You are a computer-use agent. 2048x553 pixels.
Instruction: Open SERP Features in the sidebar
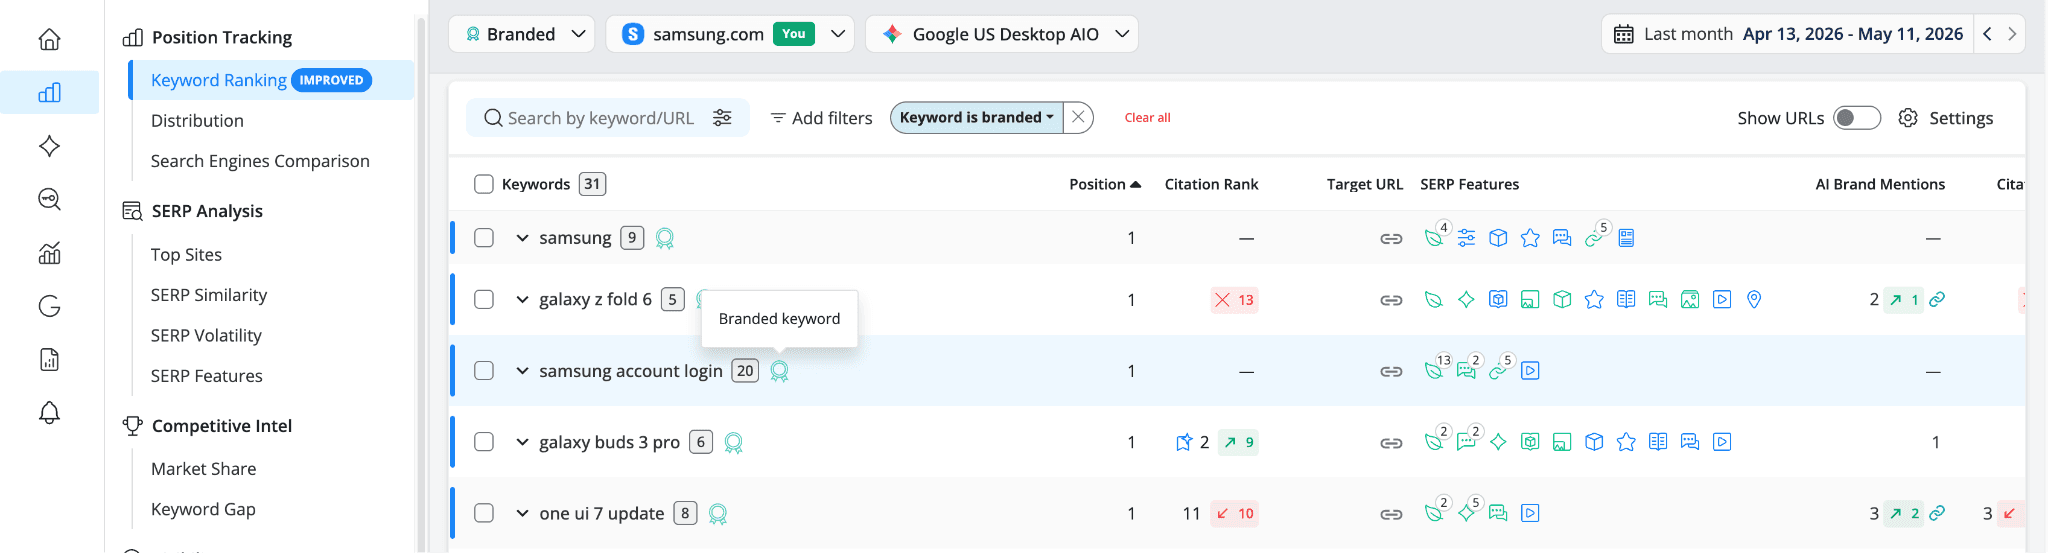coord(207,376)
